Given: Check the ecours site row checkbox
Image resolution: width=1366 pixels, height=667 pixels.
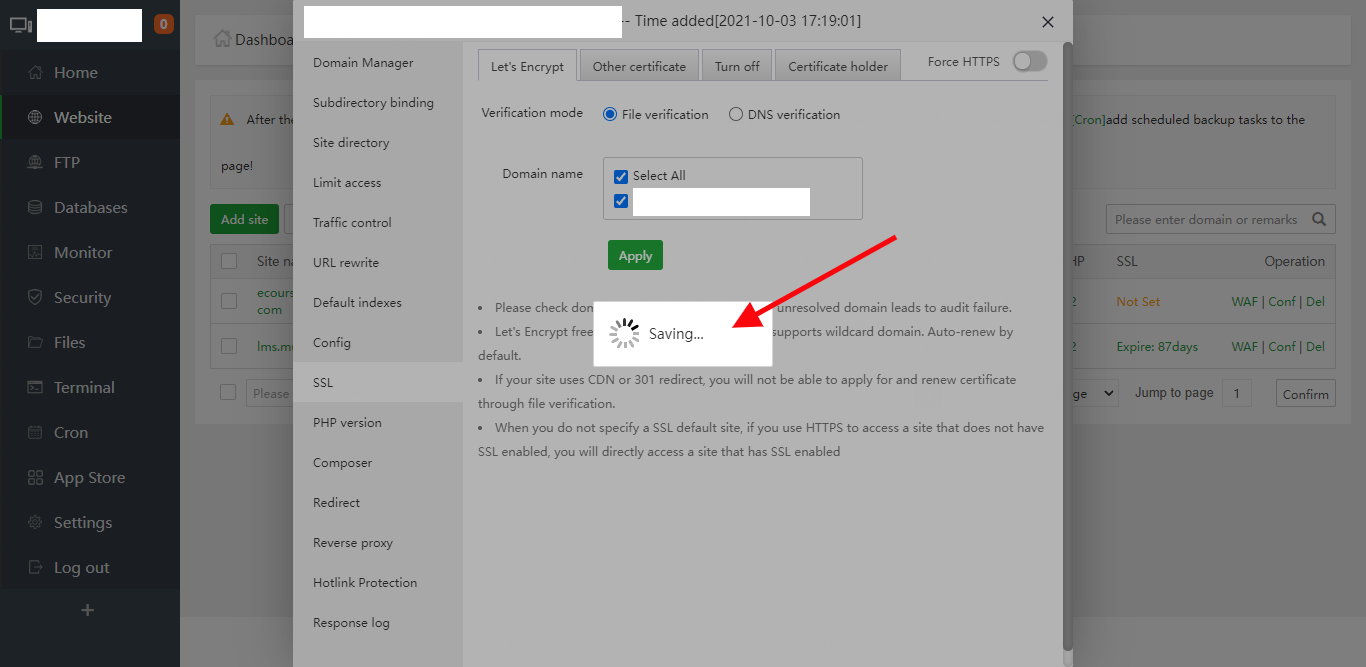Looking at the screenshot, I should pyautogui.click(x=229, y=301).
